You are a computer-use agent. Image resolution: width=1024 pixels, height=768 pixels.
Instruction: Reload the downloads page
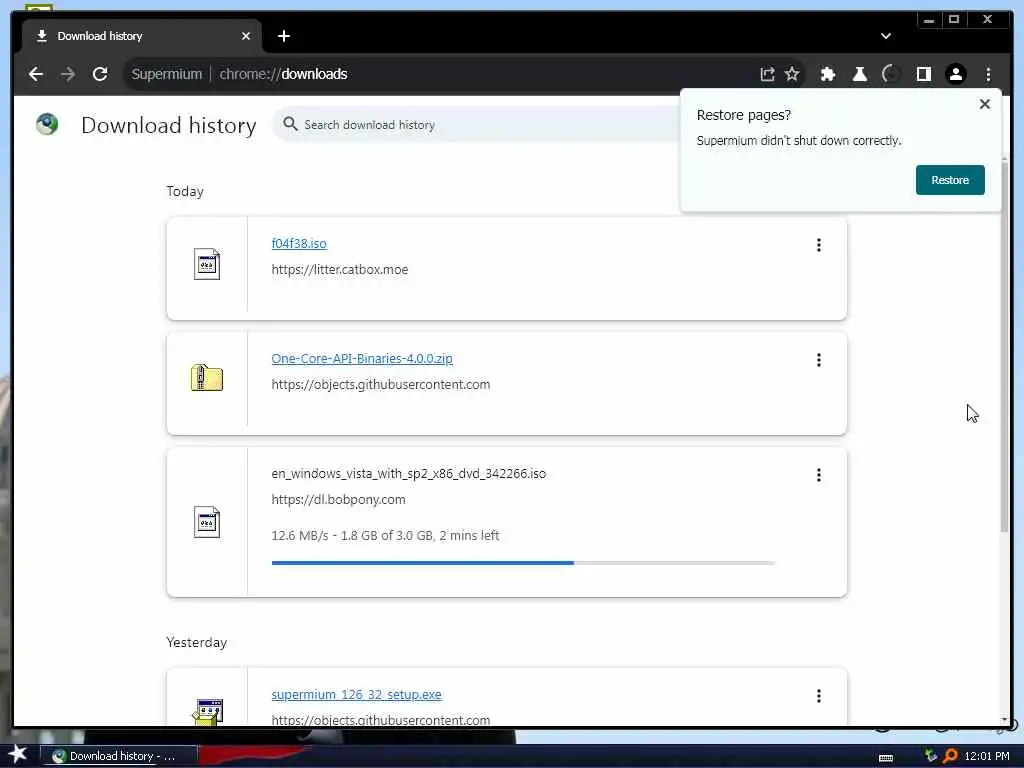[x=100, y=74]
